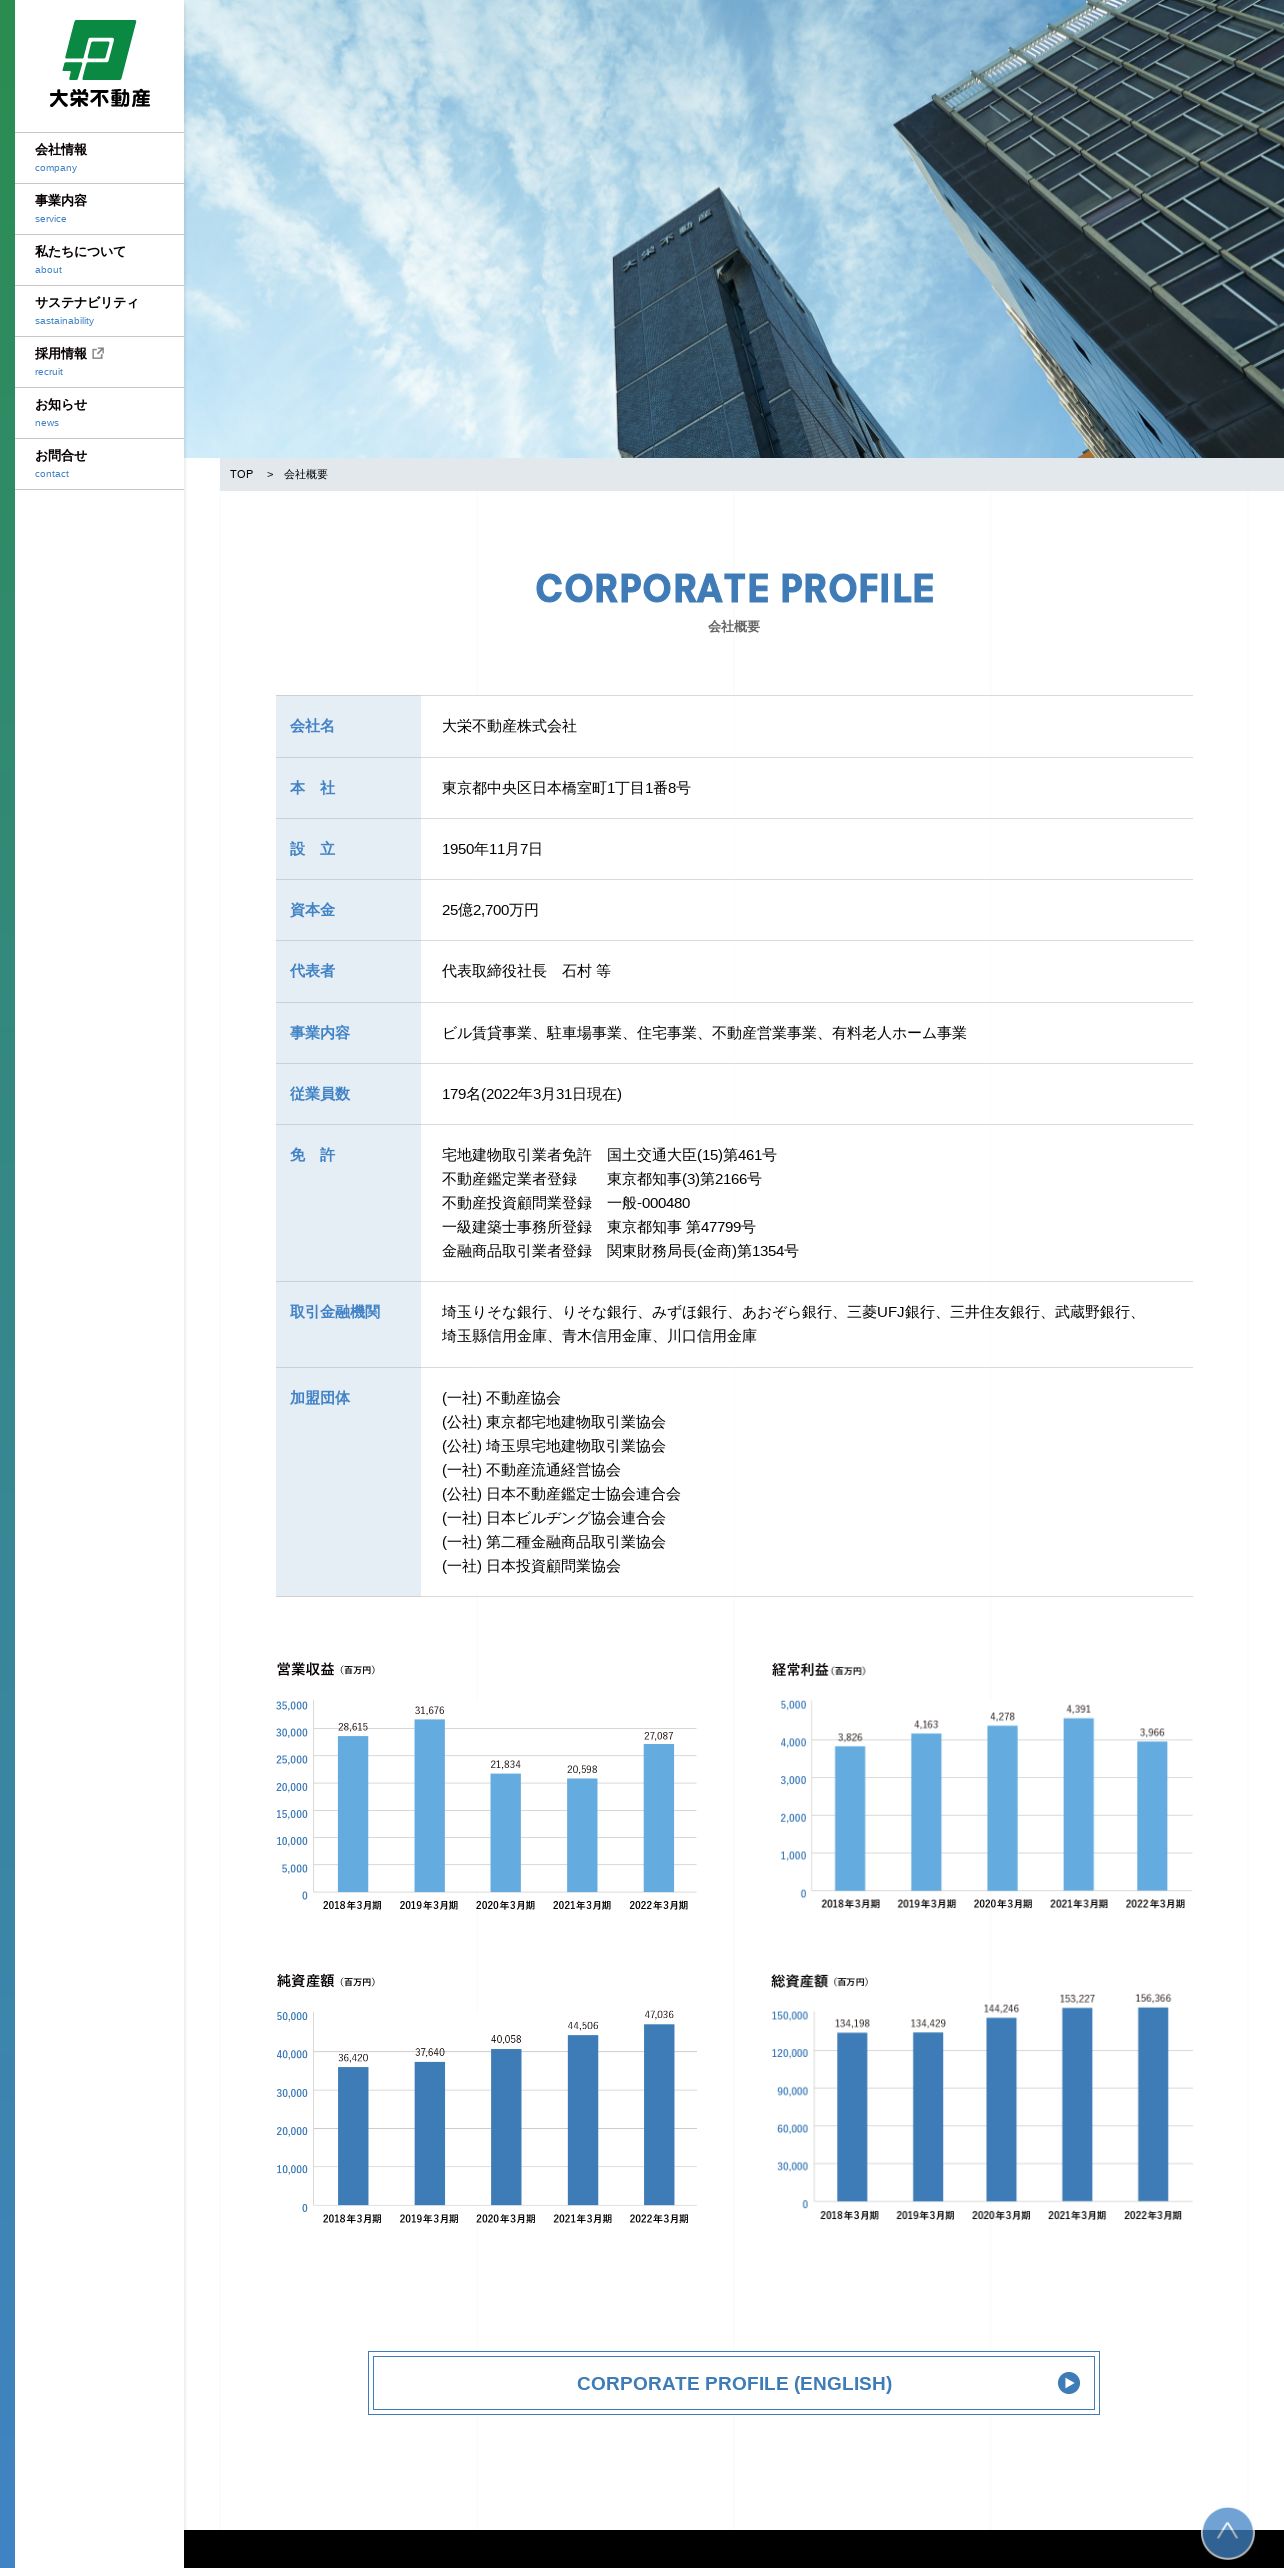Click 代表取締役社長 石村 等

tap(526, 971)
